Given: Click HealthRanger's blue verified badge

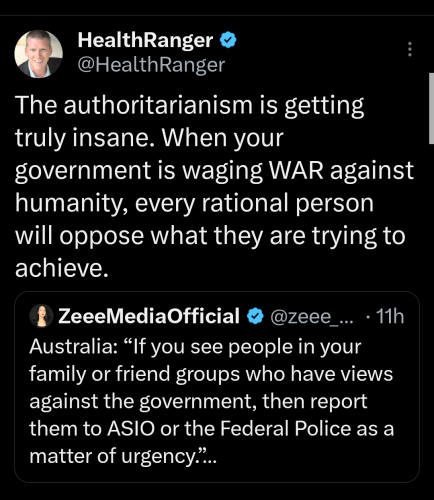Looking at the screenshot, I should pyautogui.click(x=228, y=40).
